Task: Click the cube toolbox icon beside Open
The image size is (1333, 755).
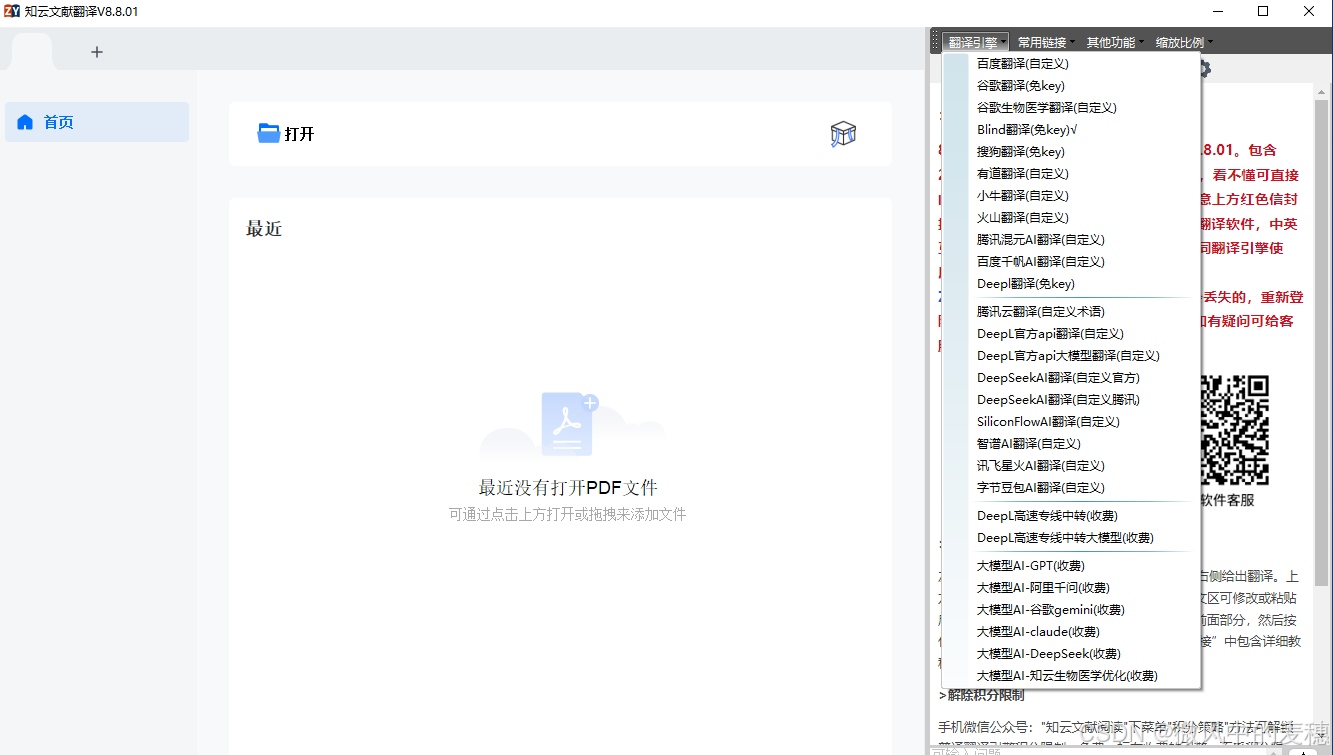Action: [x=843, y=134]
